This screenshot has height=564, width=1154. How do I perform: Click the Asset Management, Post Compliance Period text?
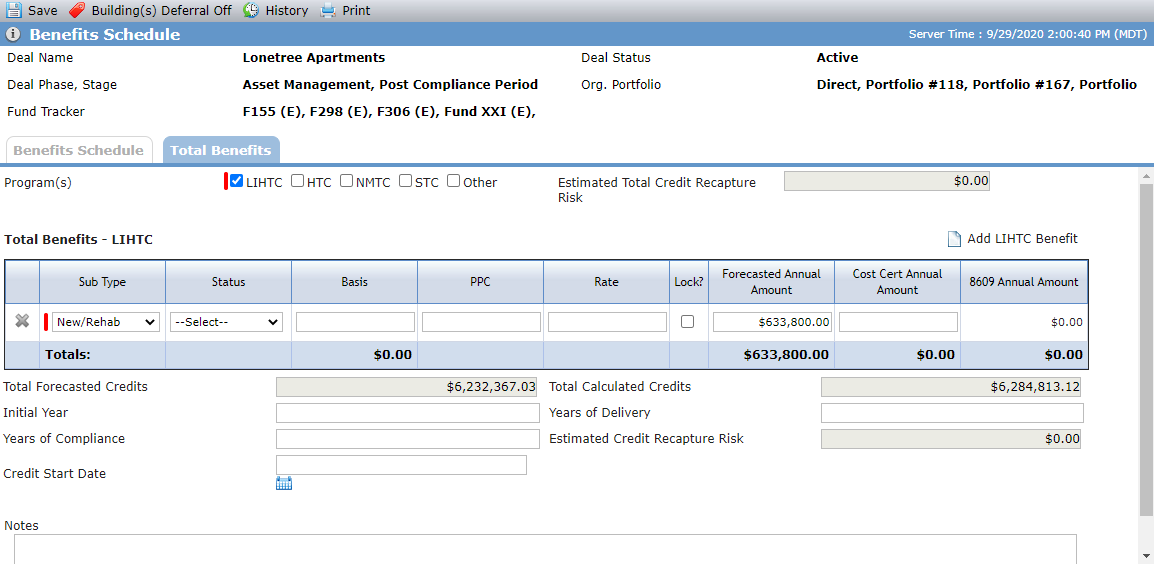390,85
